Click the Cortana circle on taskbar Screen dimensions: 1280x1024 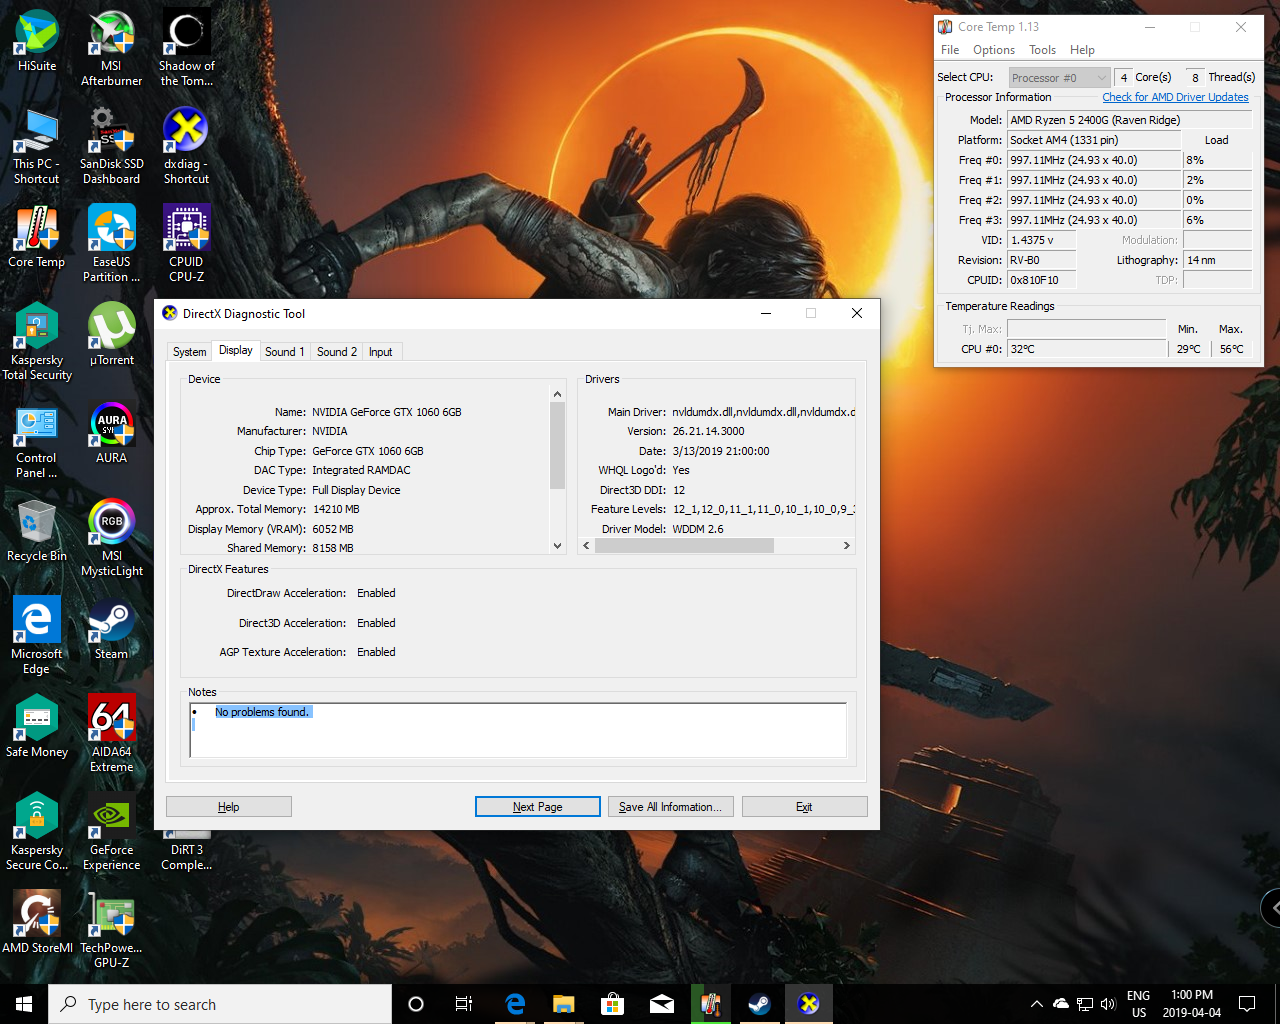pos(416,1004)
